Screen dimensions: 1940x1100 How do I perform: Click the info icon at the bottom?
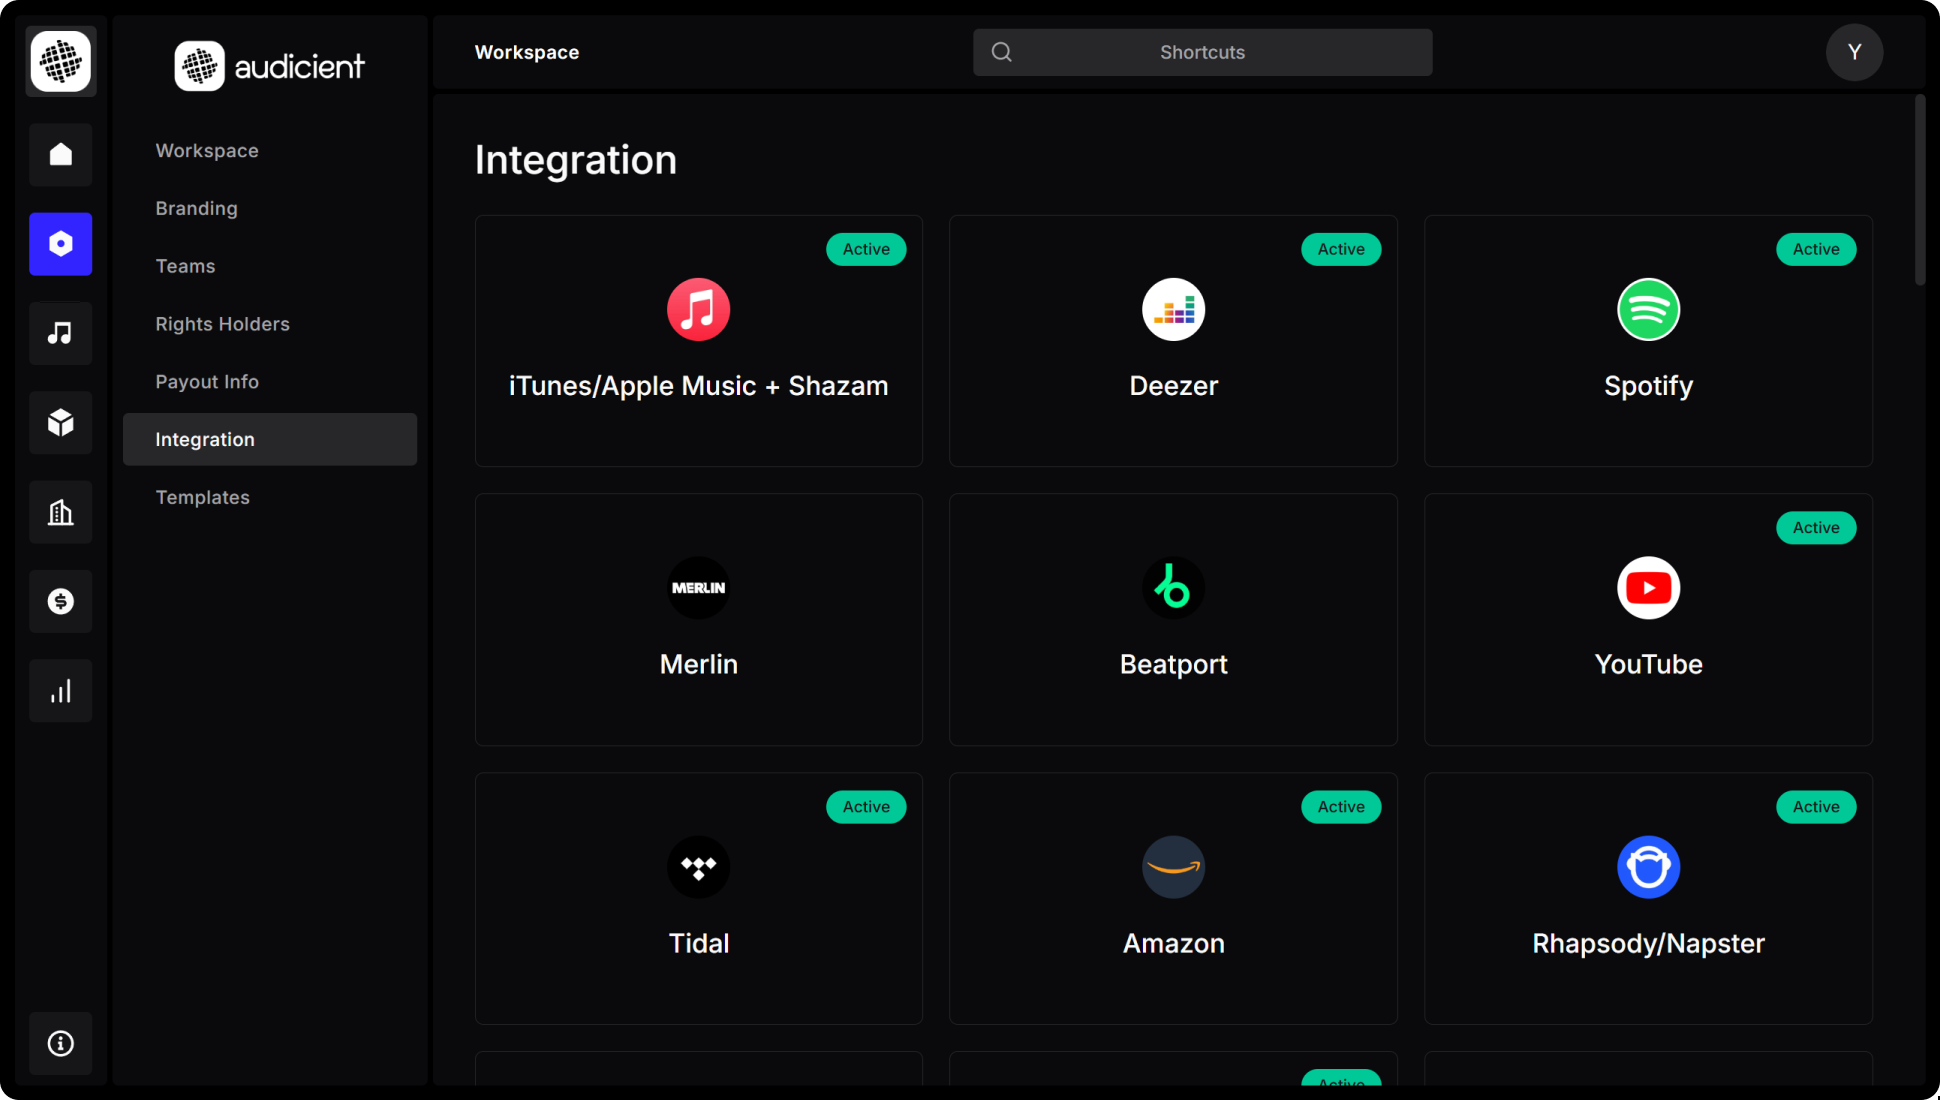(60, 1043)
